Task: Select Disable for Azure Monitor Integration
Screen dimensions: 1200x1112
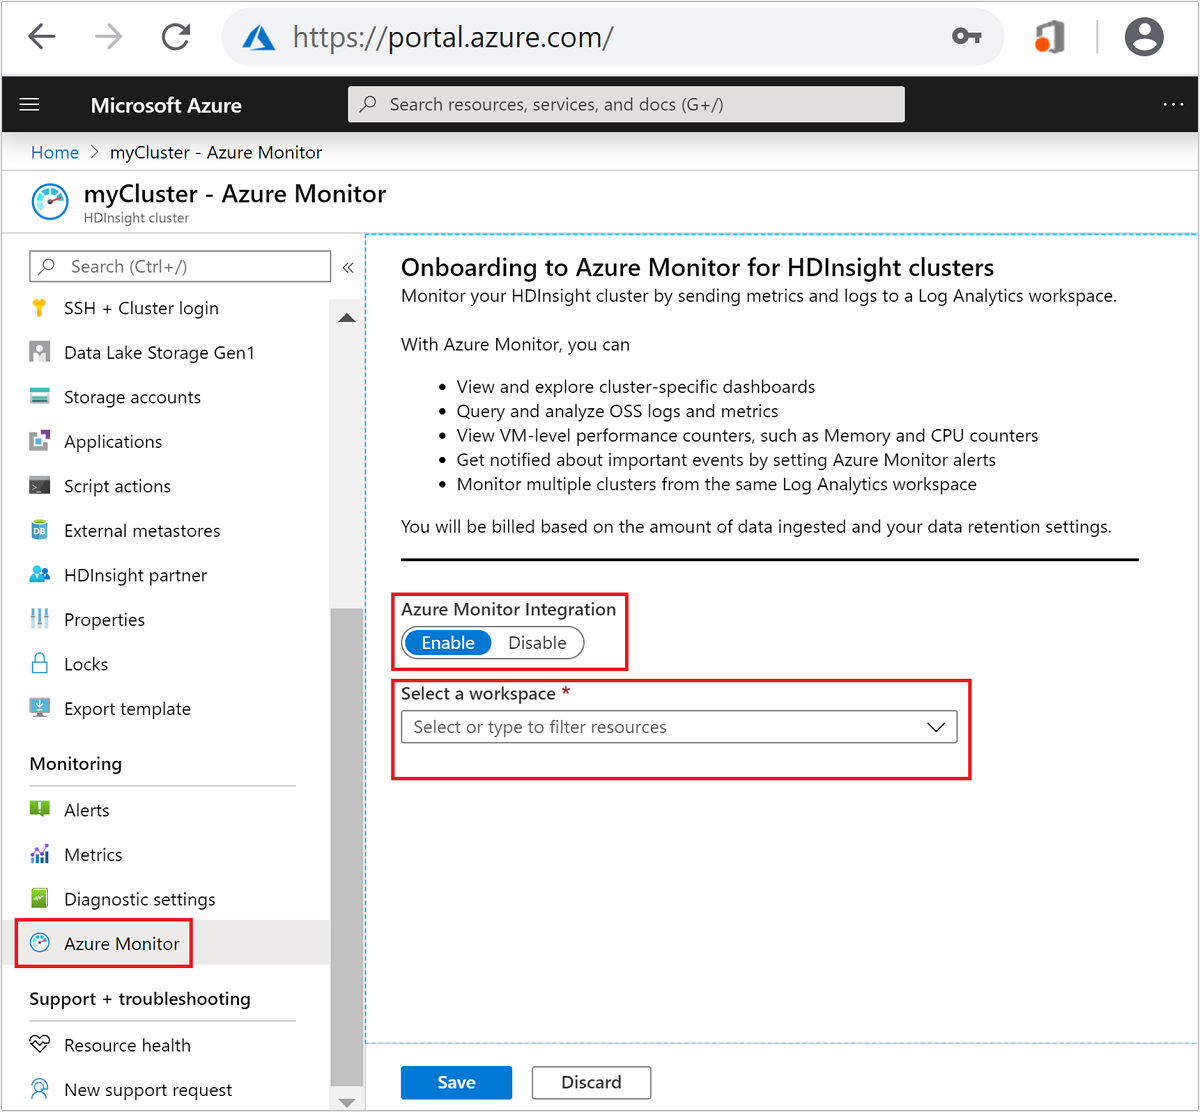Action: [537, 643]
